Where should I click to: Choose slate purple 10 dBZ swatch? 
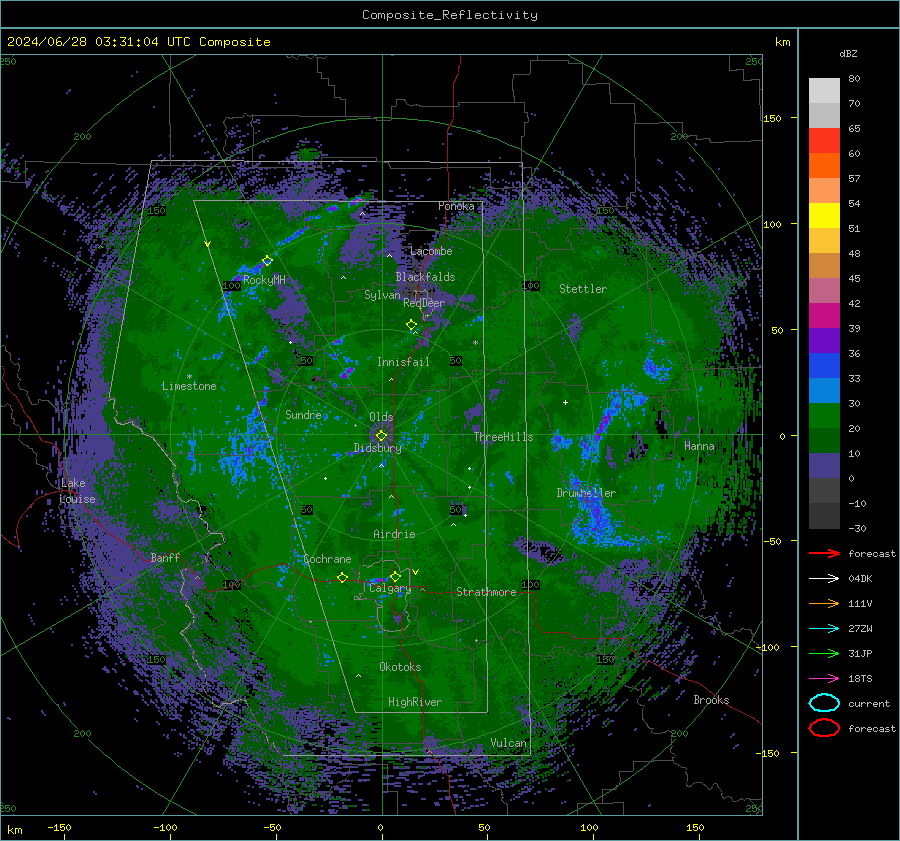pyautogui.click(x=824, y=465)
